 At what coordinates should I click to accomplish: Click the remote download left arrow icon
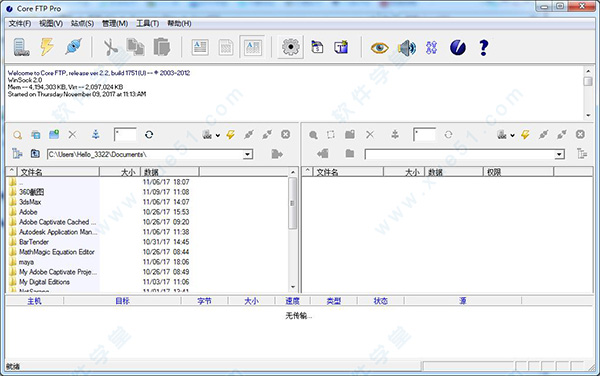(323, 154)
